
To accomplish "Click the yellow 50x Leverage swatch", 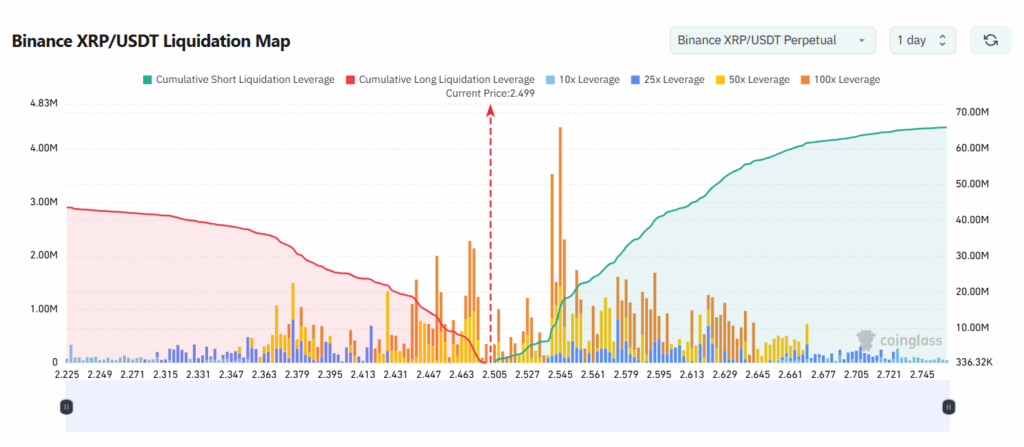I will pyautogui.click(x=720, y=80).
